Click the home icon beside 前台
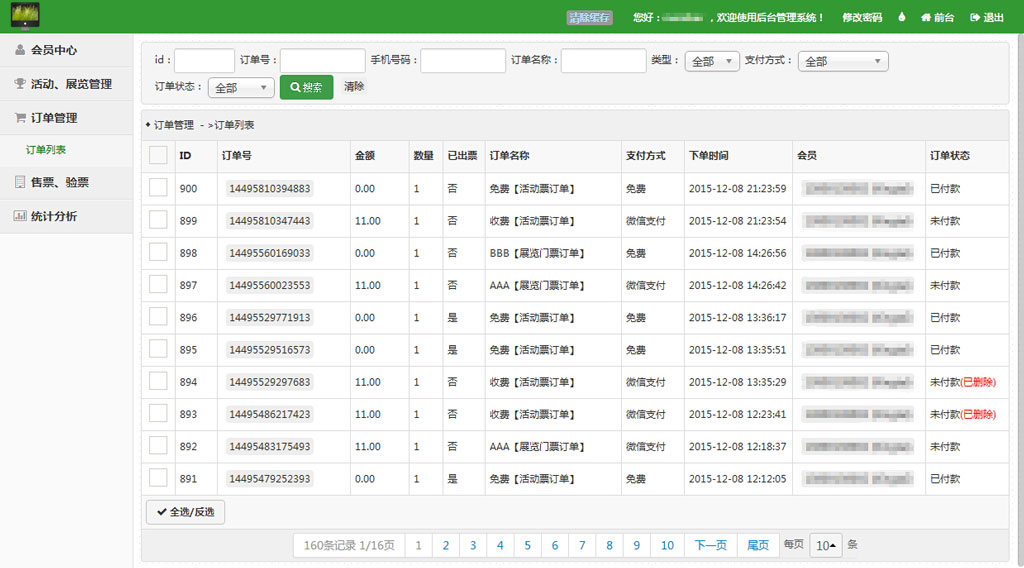This screenshot has width=1024, height=568. 926,17
